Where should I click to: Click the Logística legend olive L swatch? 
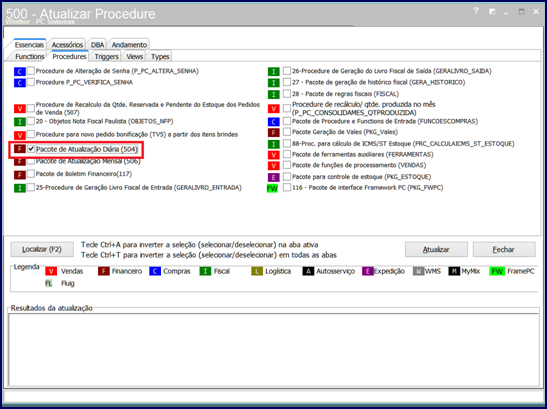pyautogui.click(x=257, y=271)
